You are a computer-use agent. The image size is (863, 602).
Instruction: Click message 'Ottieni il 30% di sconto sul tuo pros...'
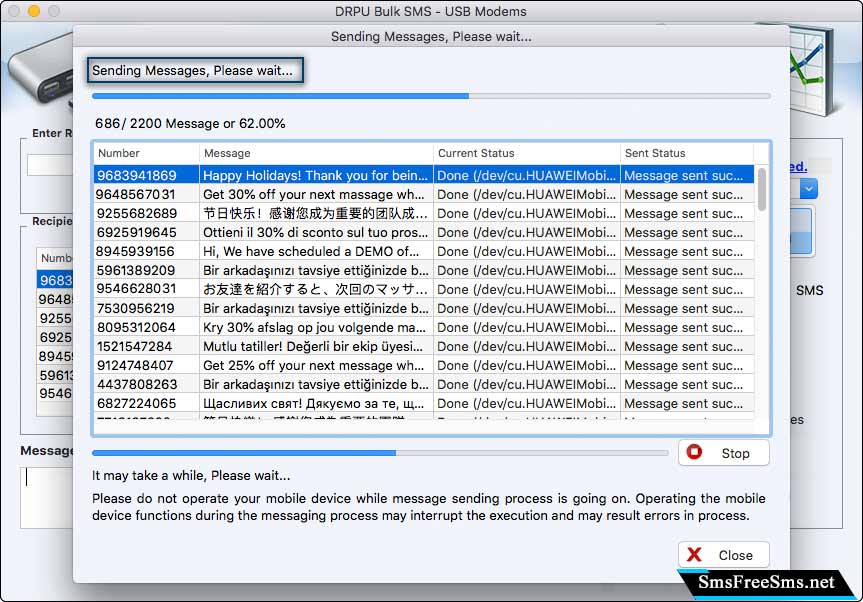(315, 232)
